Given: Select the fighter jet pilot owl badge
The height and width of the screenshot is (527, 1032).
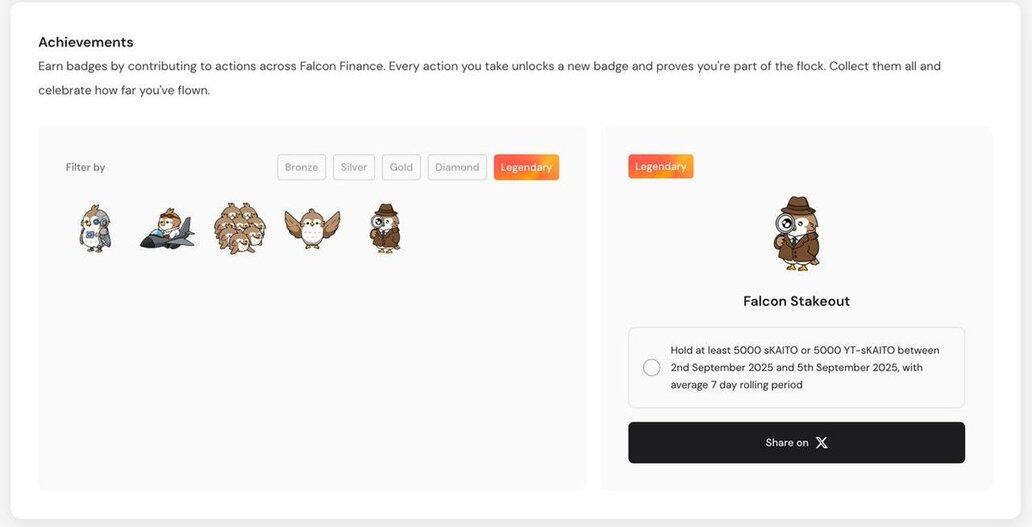Looking at the screenshot, I should pos(167,229).
